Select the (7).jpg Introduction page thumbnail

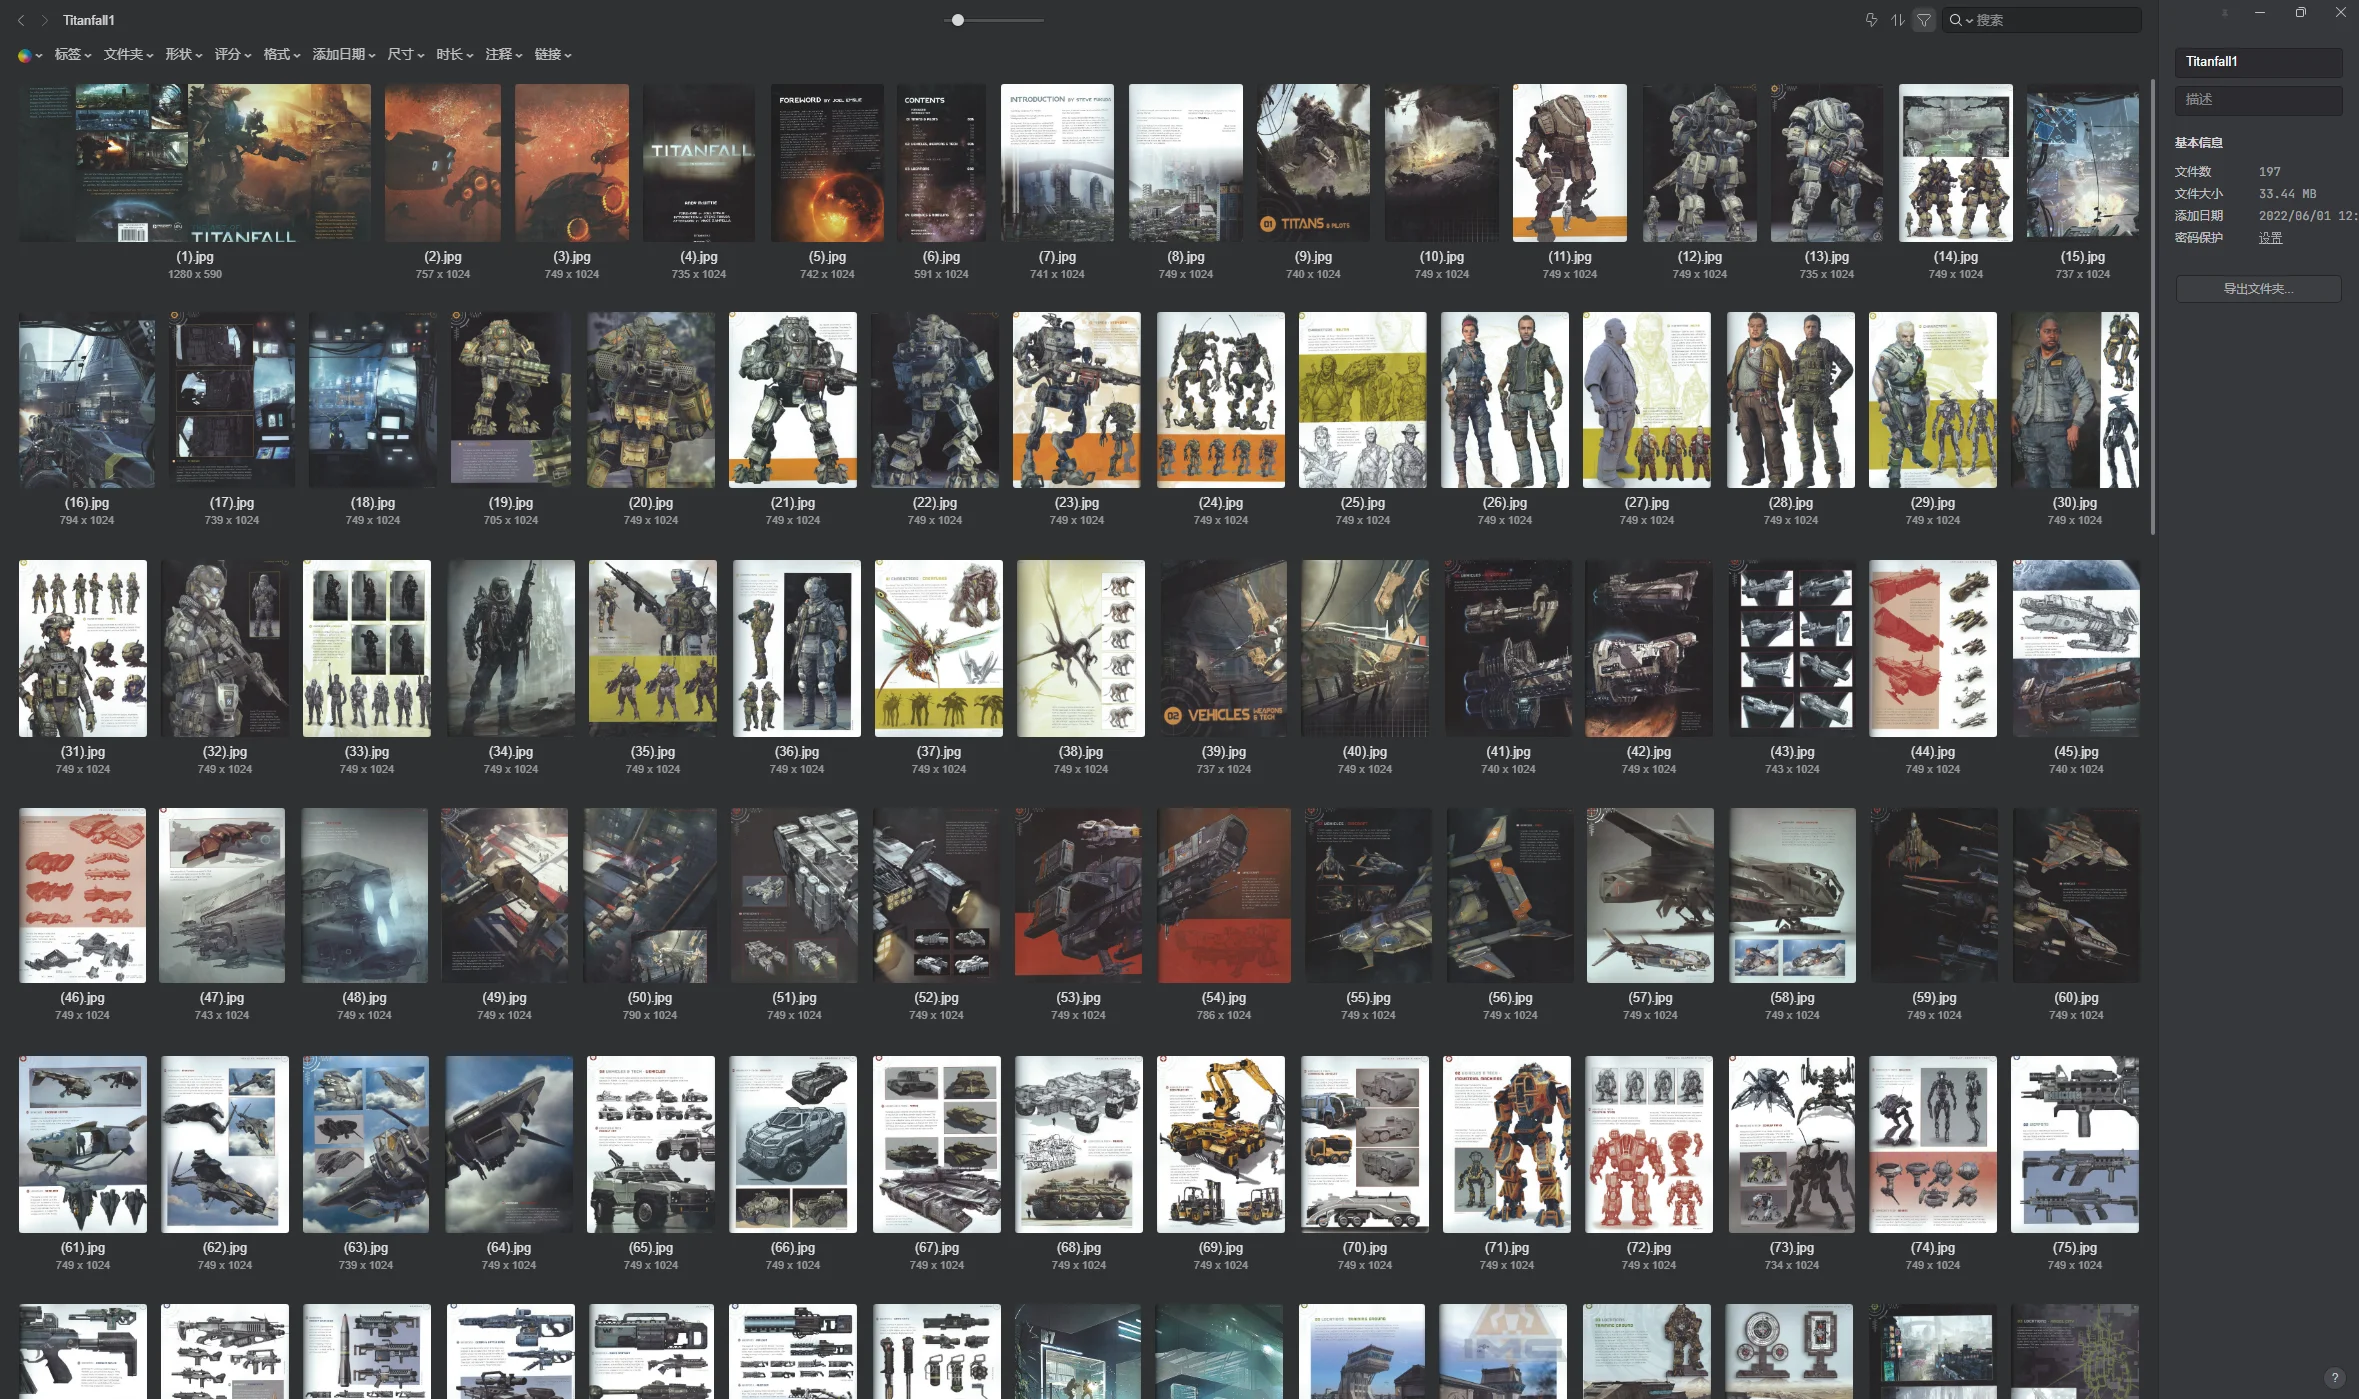1057,163
